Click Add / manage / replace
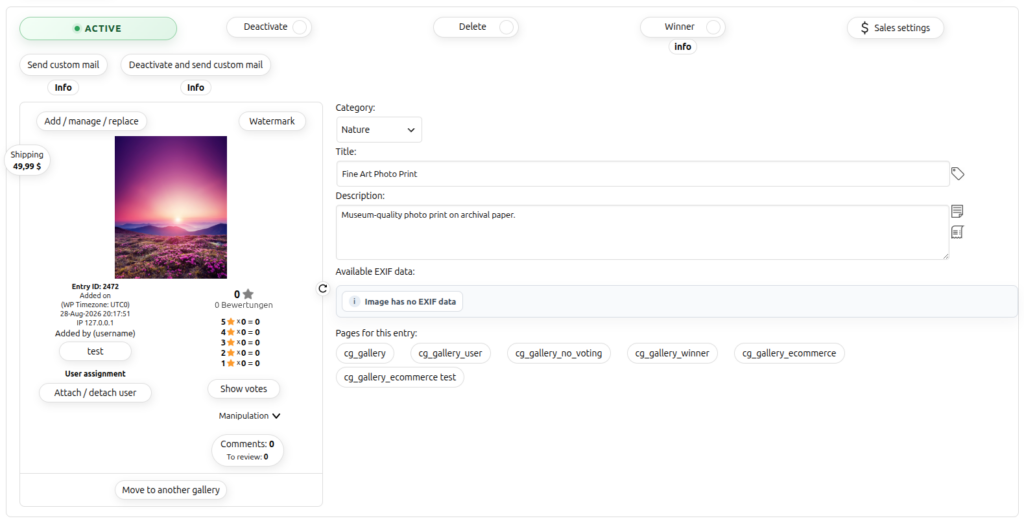Viewport: 1024px width, 523px height. (x=91, y=121)
